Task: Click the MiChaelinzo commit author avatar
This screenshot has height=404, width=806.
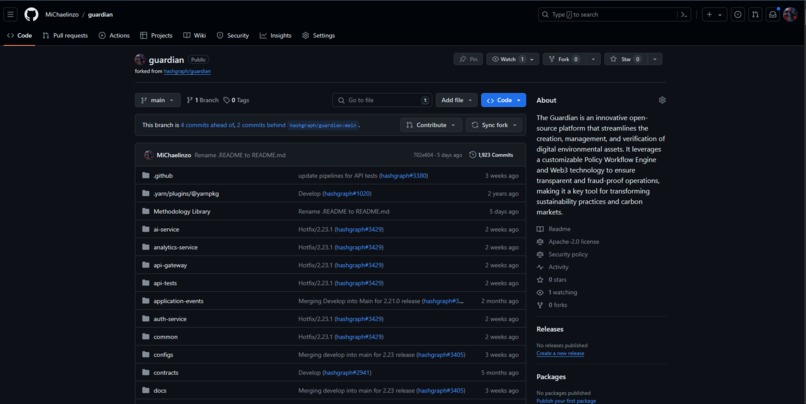Action: click(149, 155)
